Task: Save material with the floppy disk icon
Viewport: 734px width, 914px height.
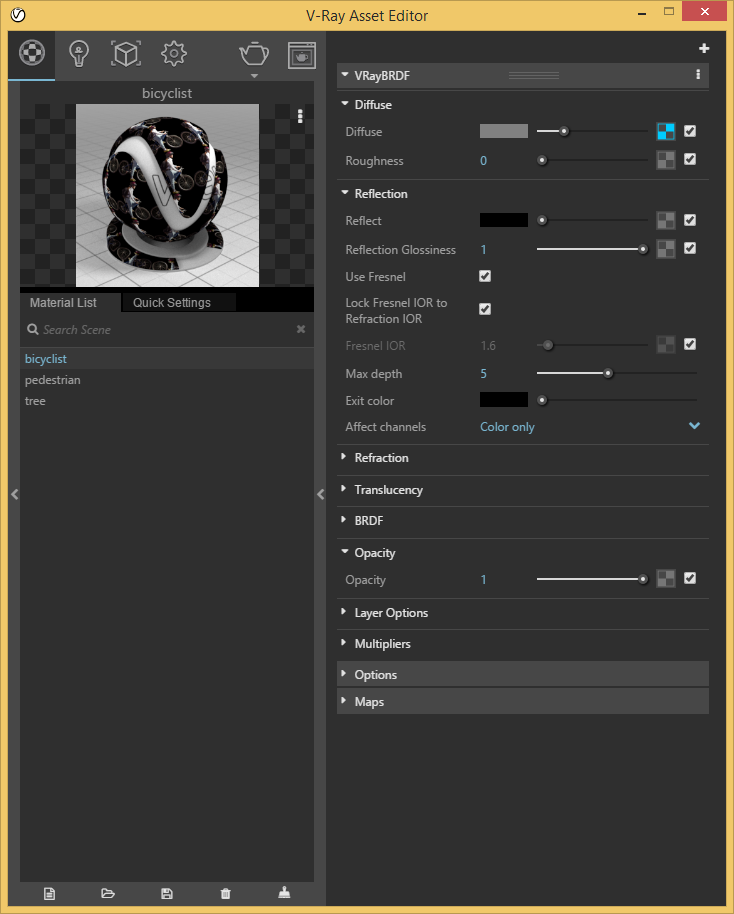Action: point(167,894)
